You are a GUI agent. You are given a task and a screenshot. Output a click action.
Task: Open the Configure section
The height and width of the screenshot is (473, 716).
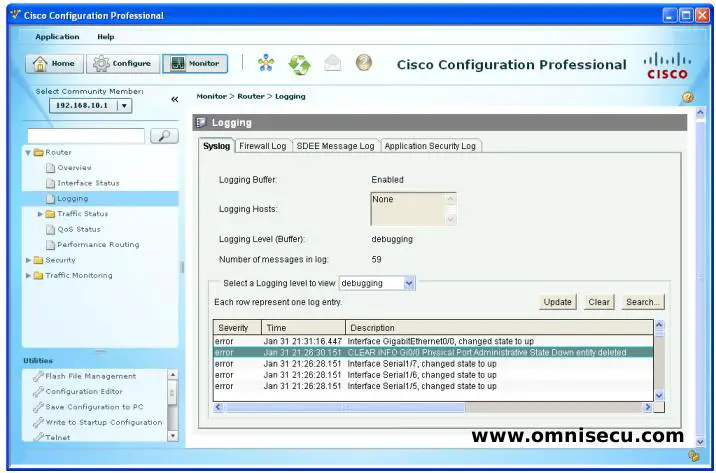123,63
